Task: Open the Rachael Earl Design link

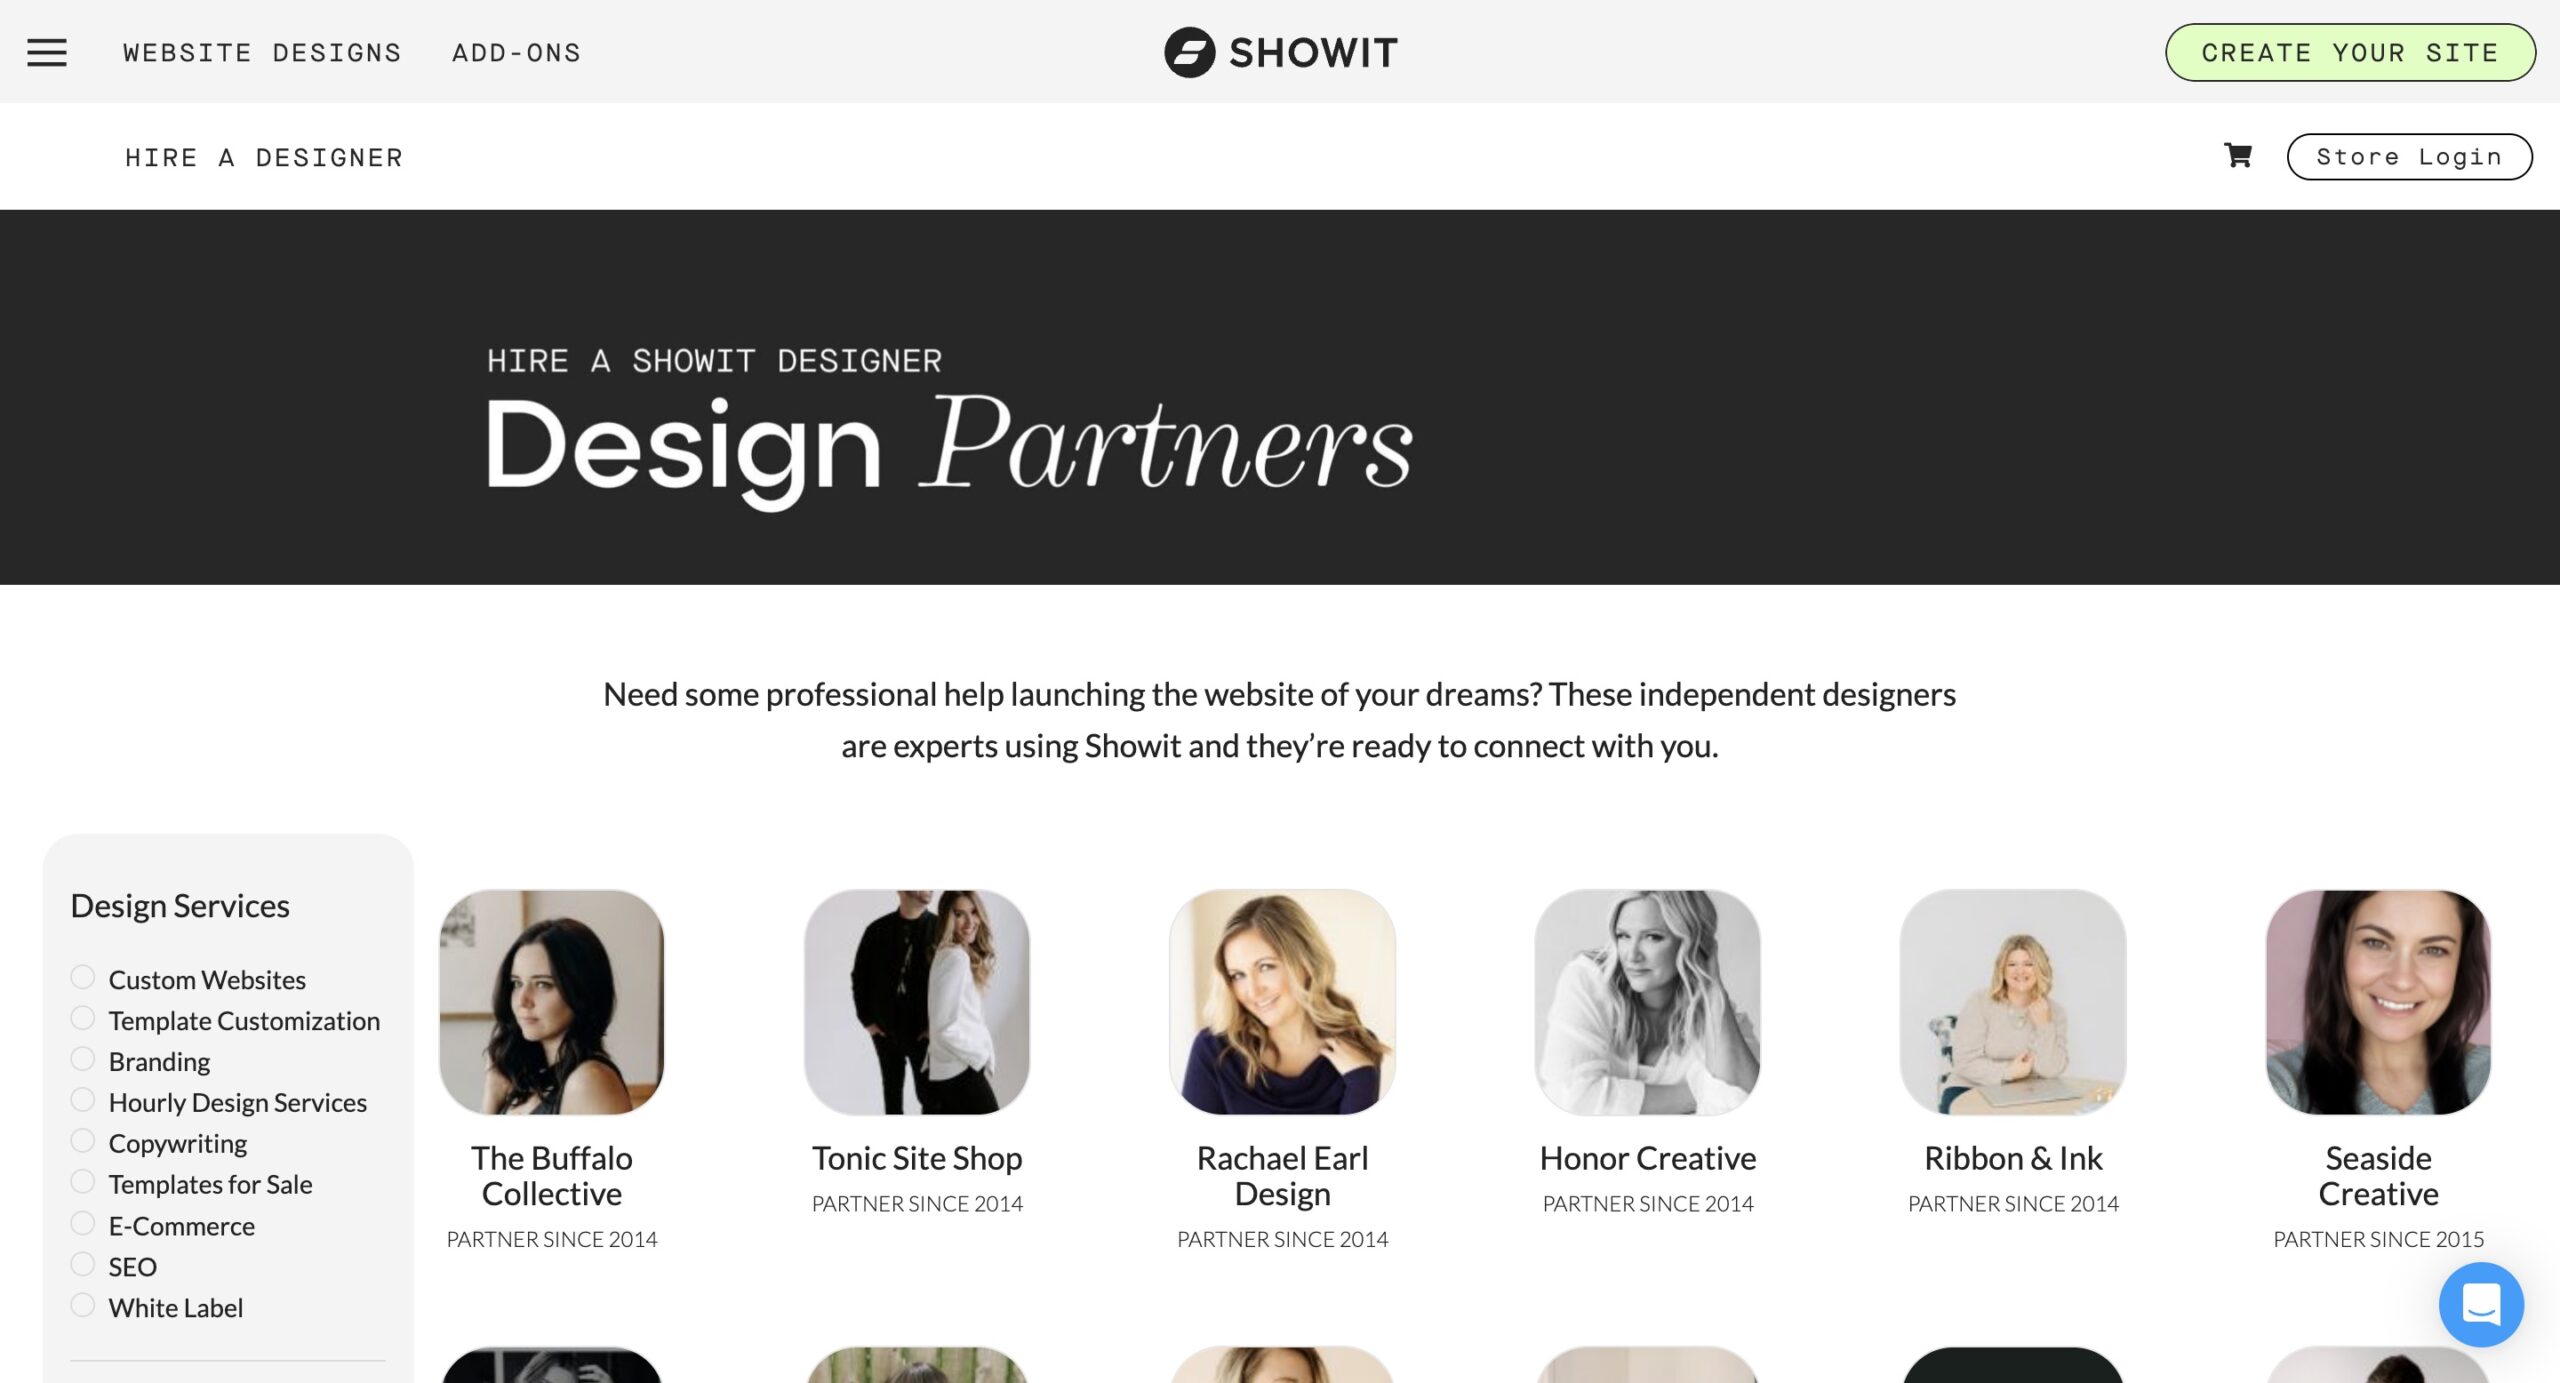Action: pos(1282,1176)
